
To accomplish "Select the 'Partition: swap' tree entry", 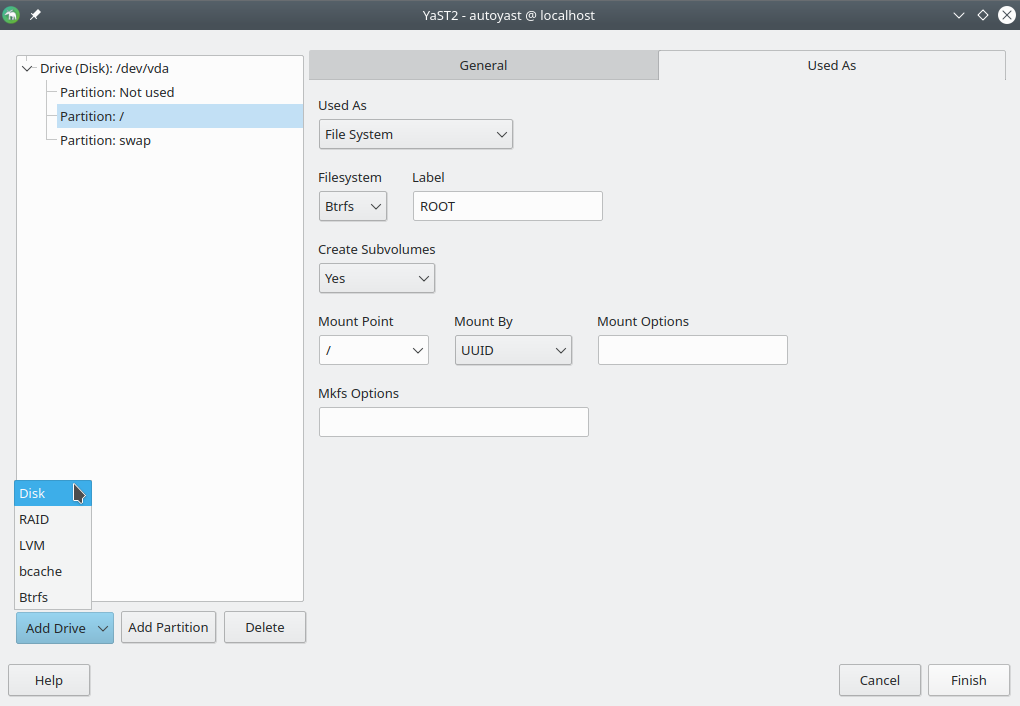I will tap(105, 140).
